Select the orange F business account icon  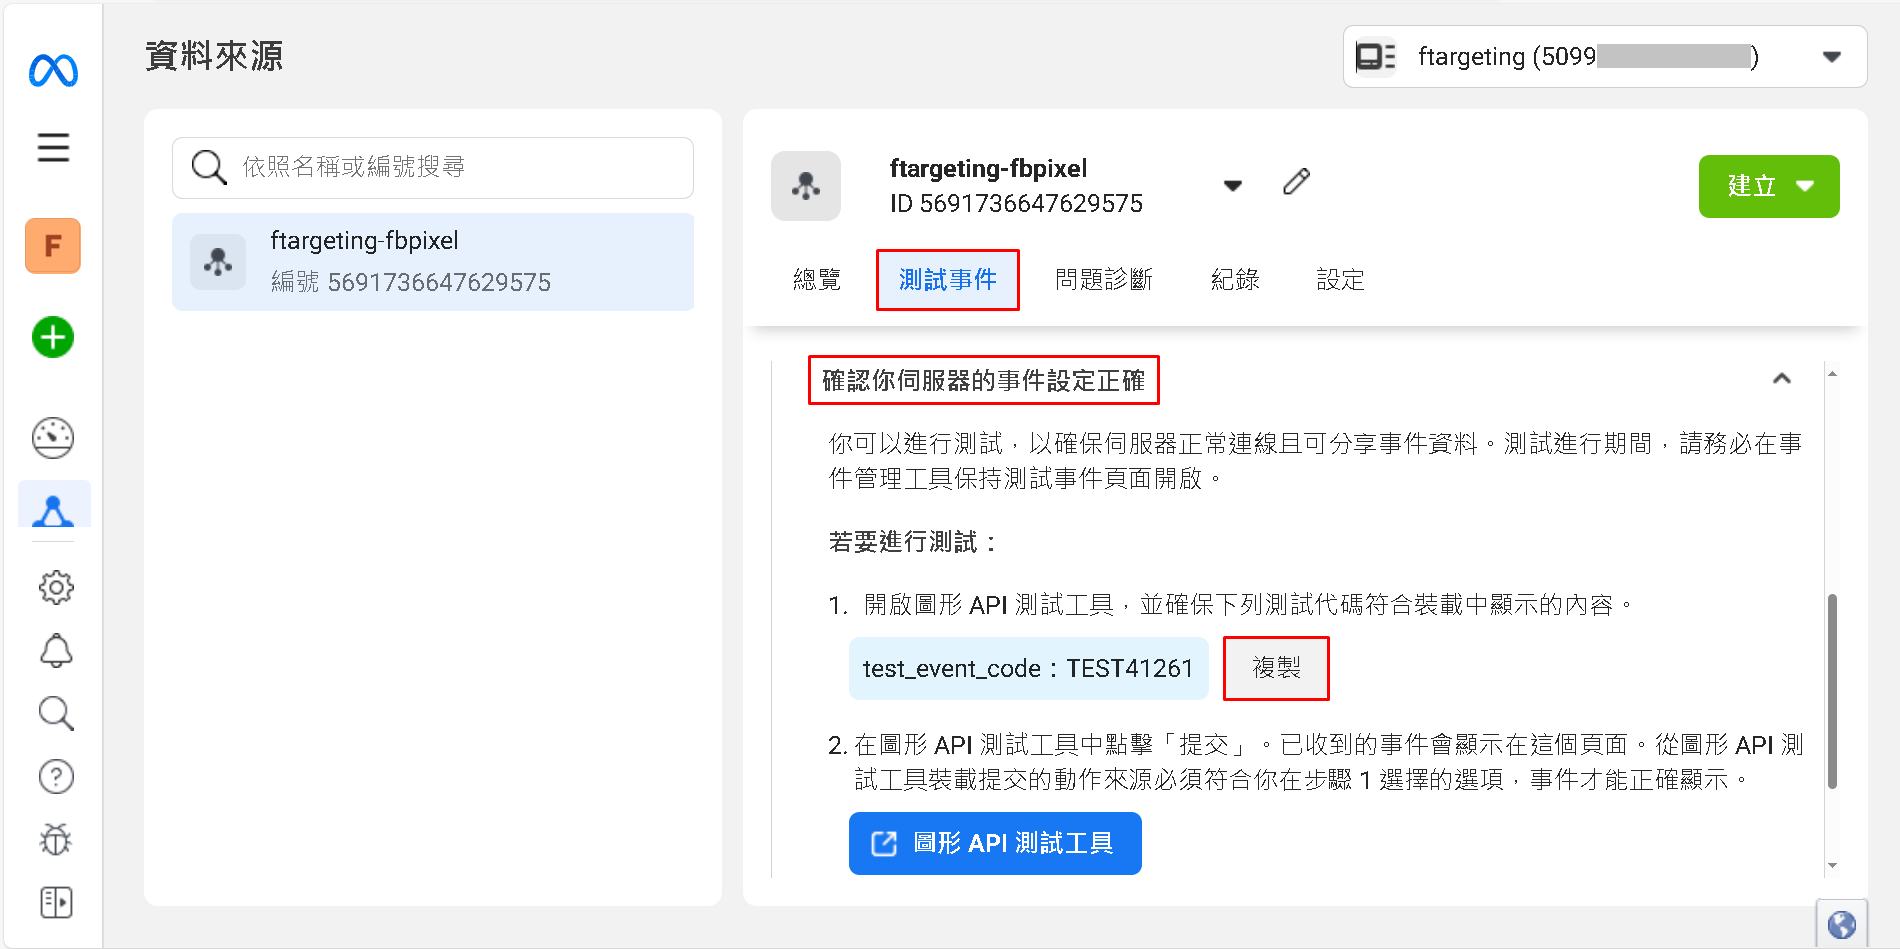tap(53, 246)
